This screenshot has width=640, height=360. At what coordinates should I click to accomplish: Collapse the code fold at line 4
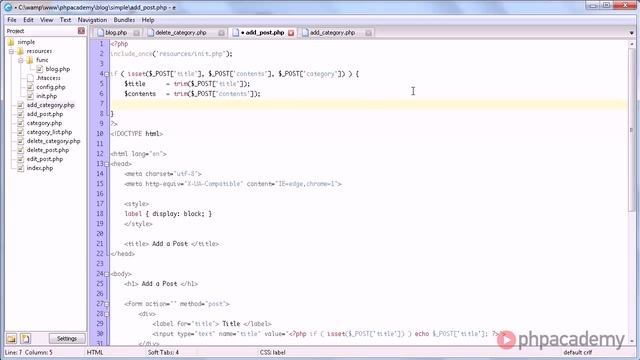[107, 74]
